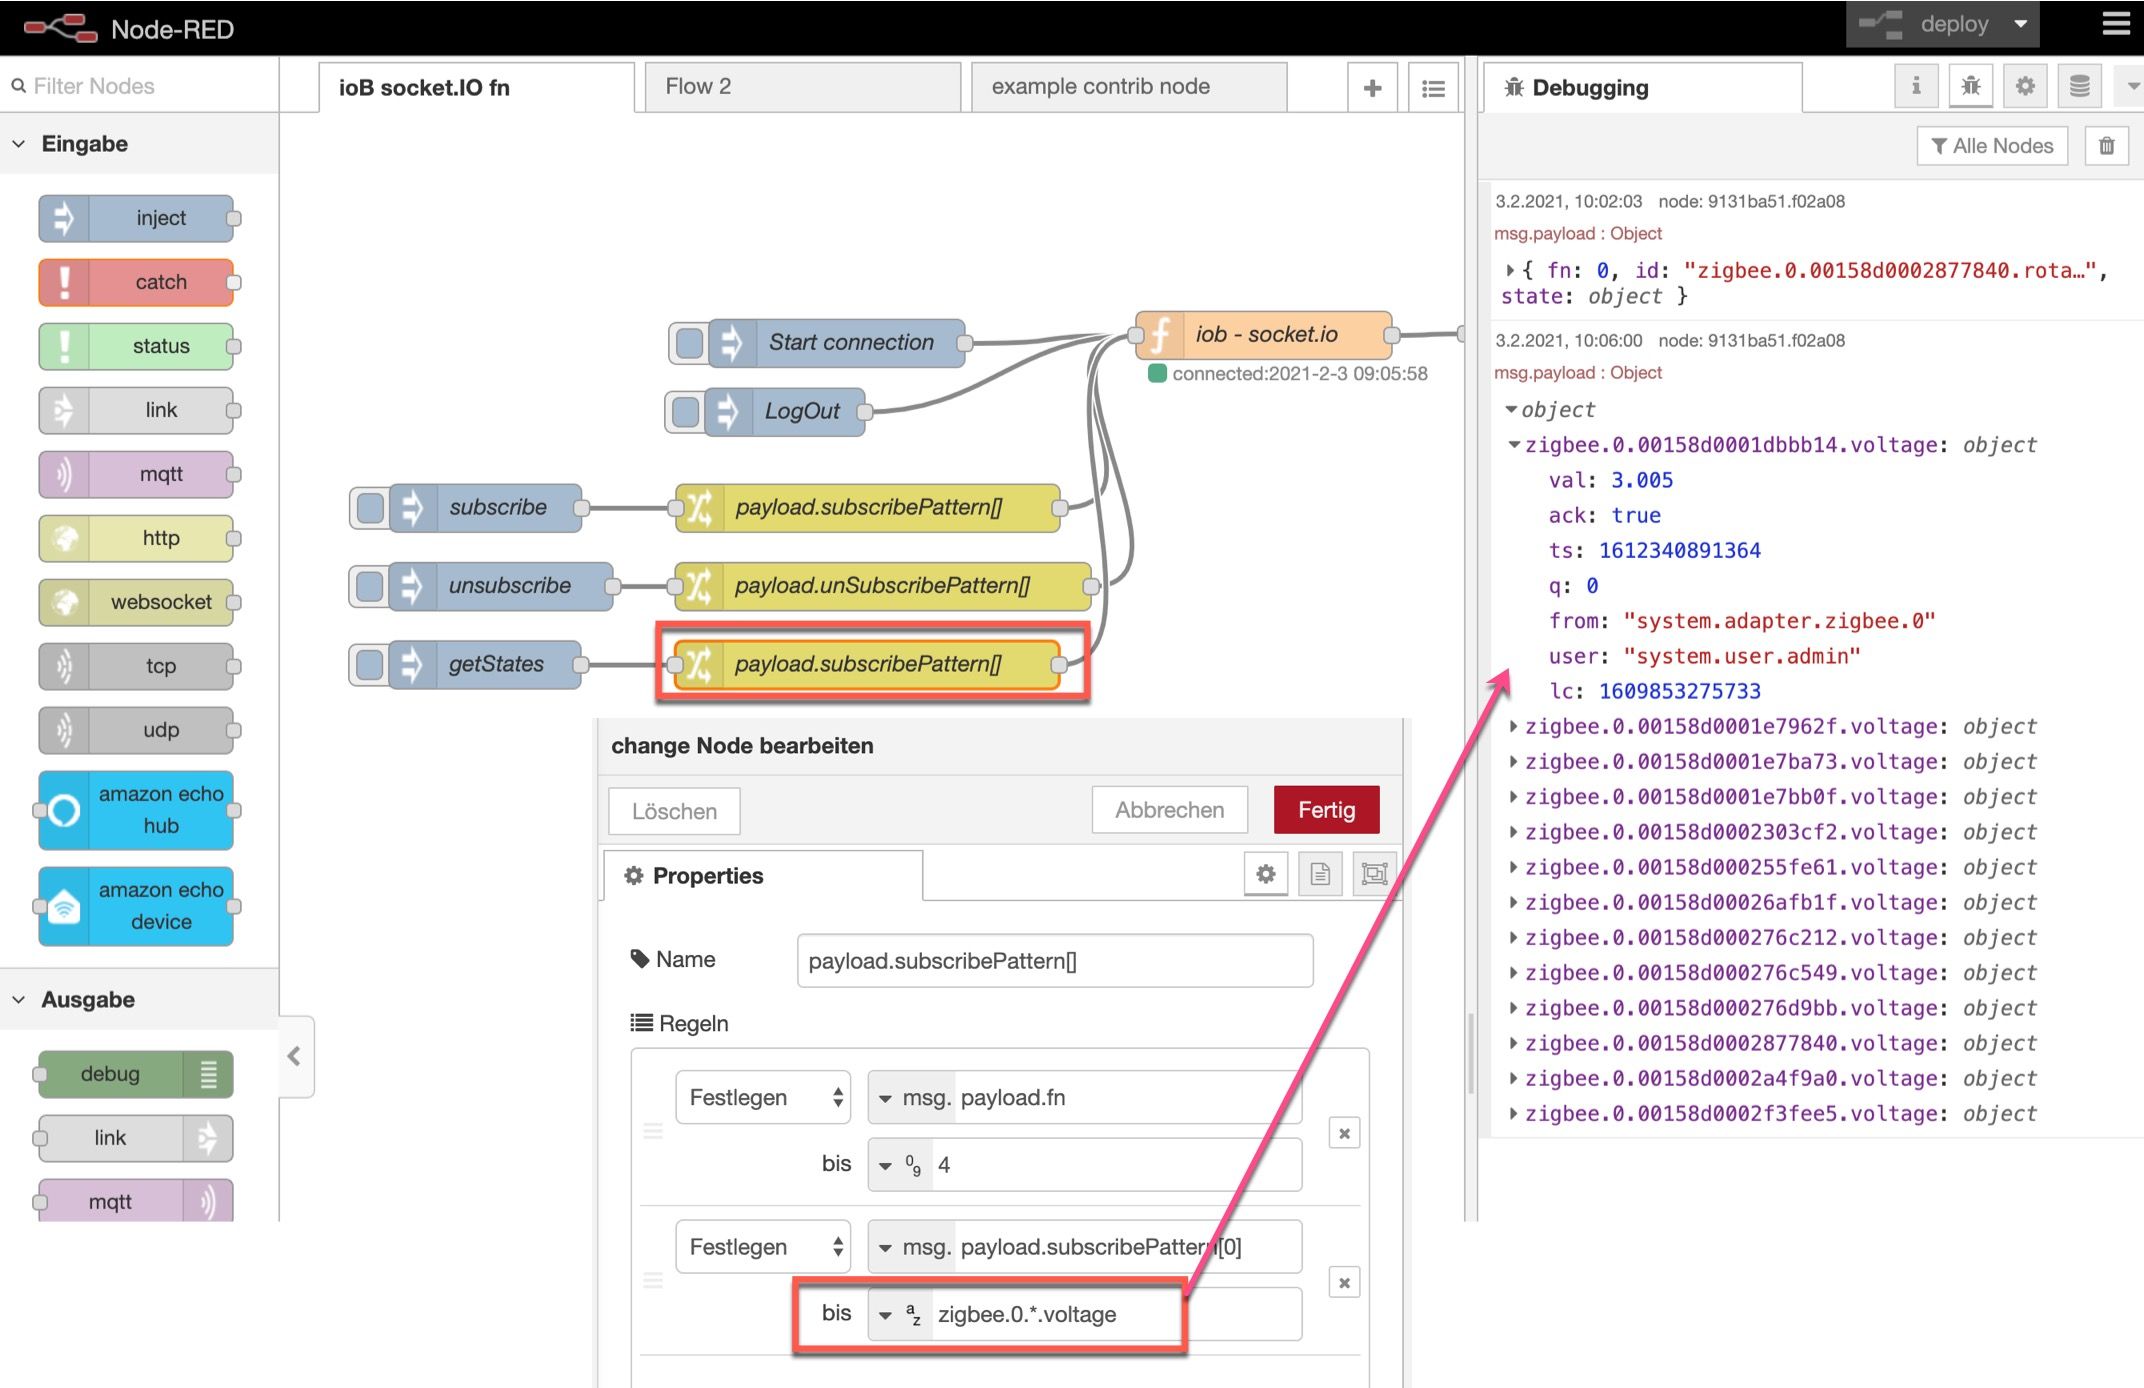Select the Properties tab in edit dialog

pos(763,876)
